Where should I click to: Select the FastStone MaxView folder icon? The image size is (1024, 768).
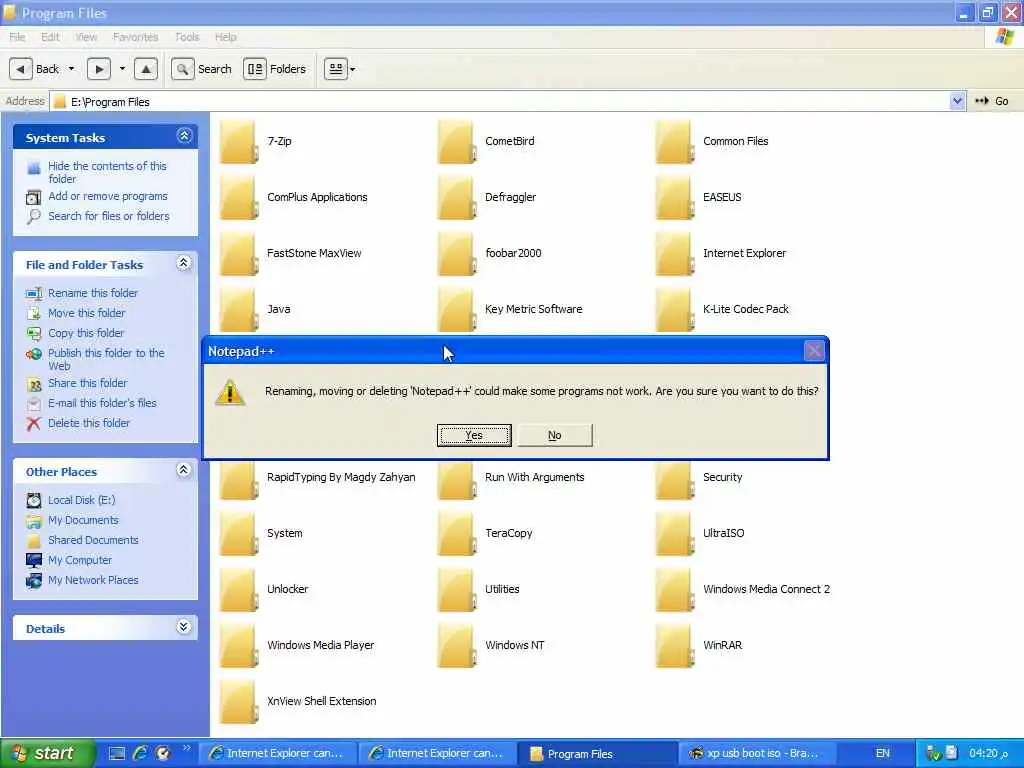pos(238,254)
